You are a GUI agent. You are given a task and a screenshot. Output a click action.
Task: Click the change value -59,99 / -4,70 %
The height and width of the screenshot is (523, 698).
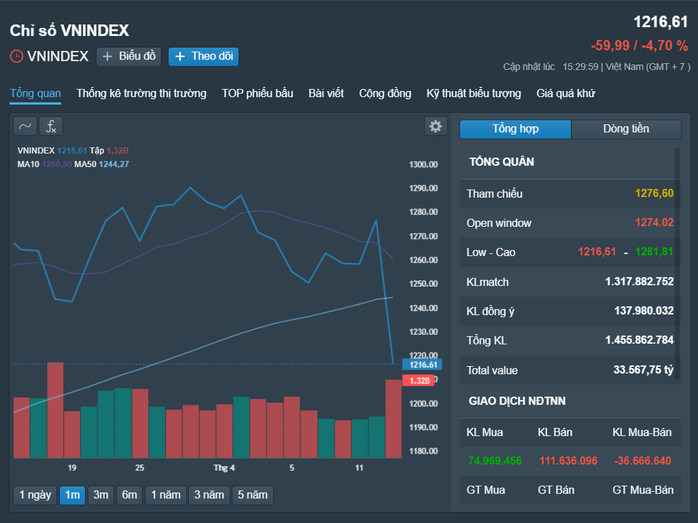639,45
